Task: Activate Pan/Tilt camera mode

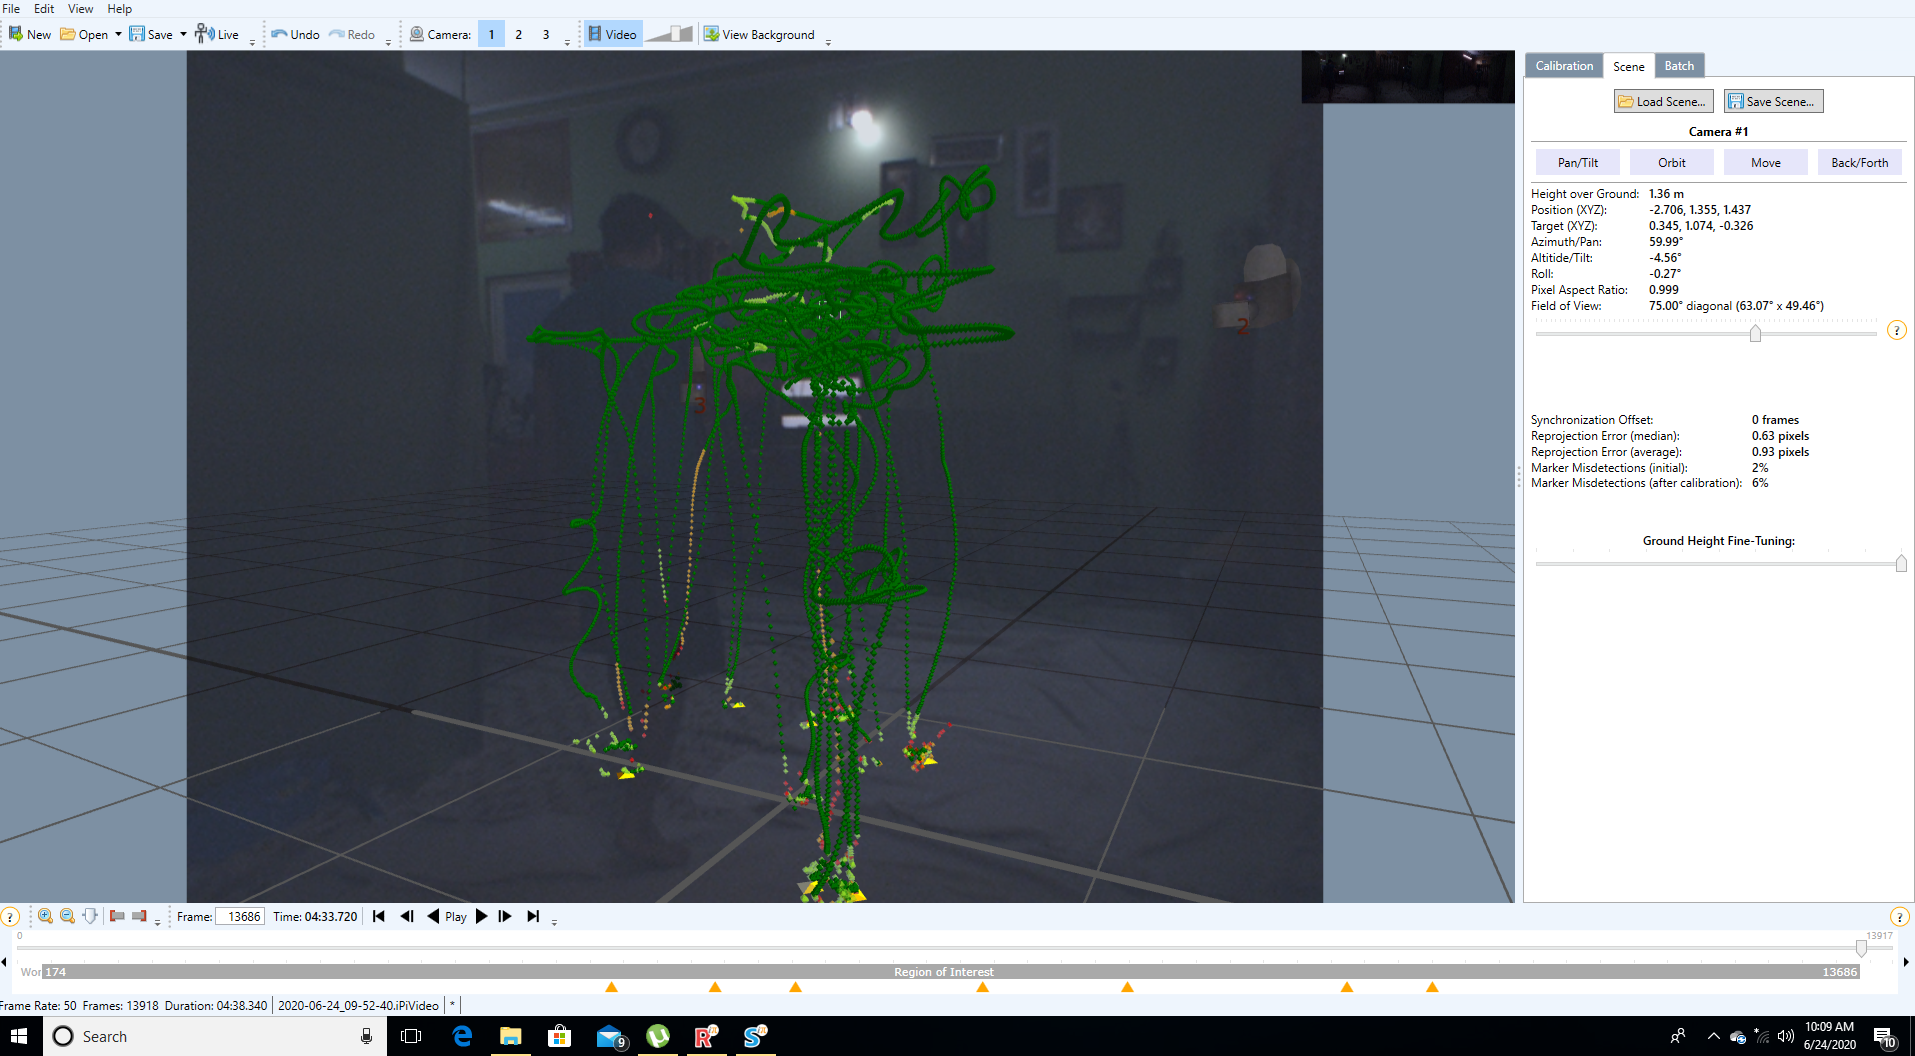Action: [x=1577, y=162]
